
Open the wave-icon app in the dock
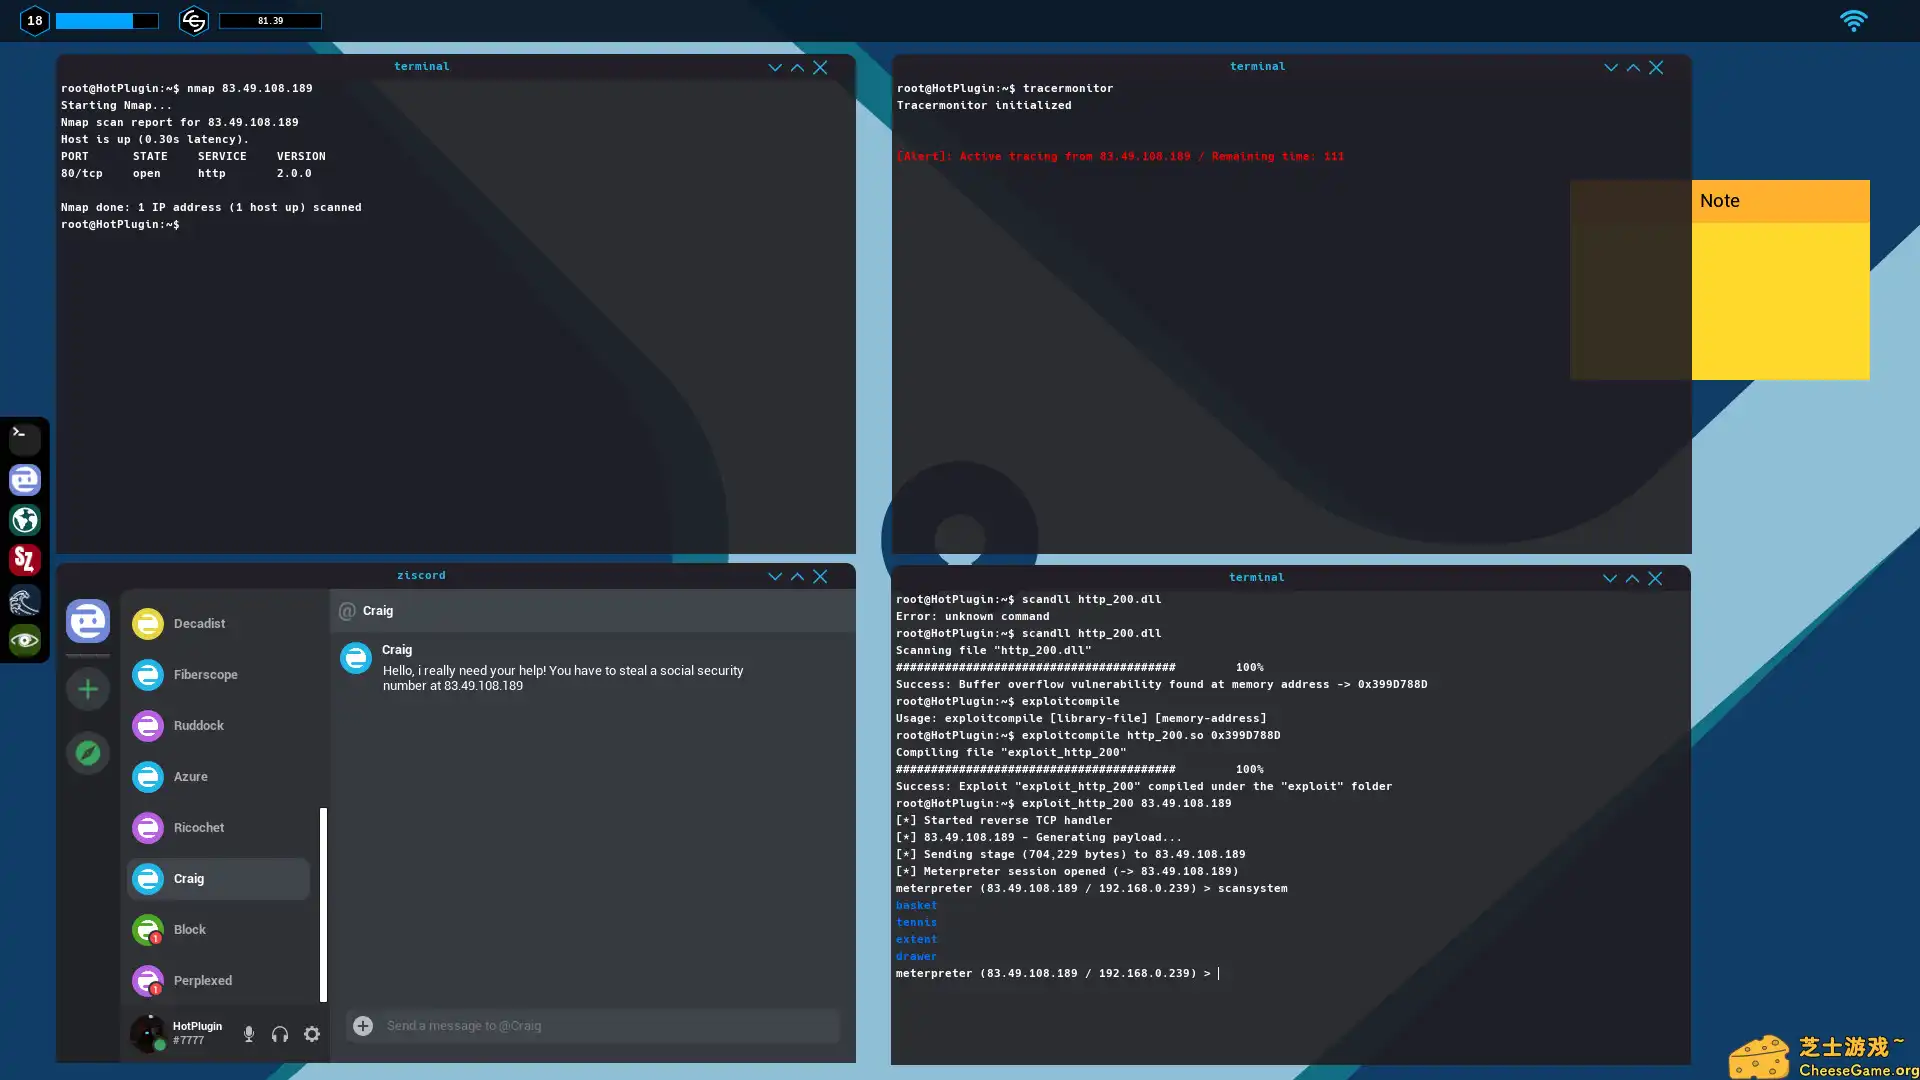point(25,599)
